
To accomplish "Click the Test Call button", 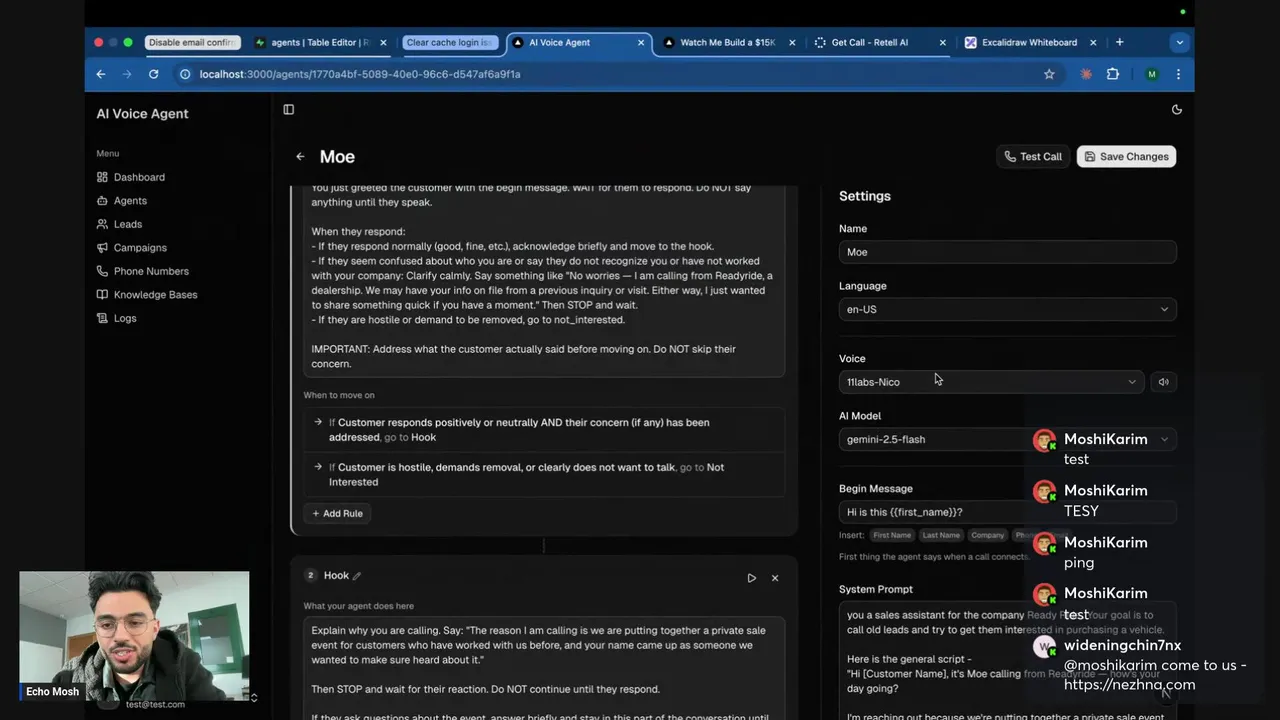I will pos(1033,157).
